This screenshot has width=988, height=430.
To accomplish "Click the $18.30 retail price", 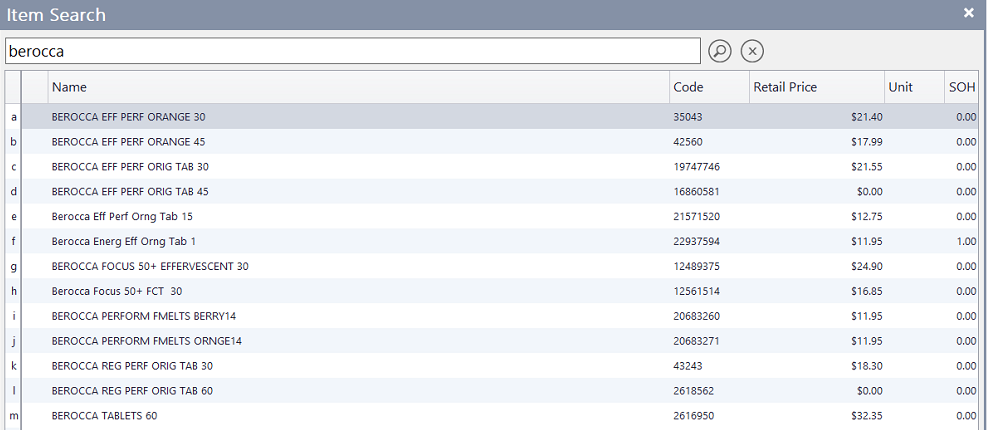I will [868, 366].
